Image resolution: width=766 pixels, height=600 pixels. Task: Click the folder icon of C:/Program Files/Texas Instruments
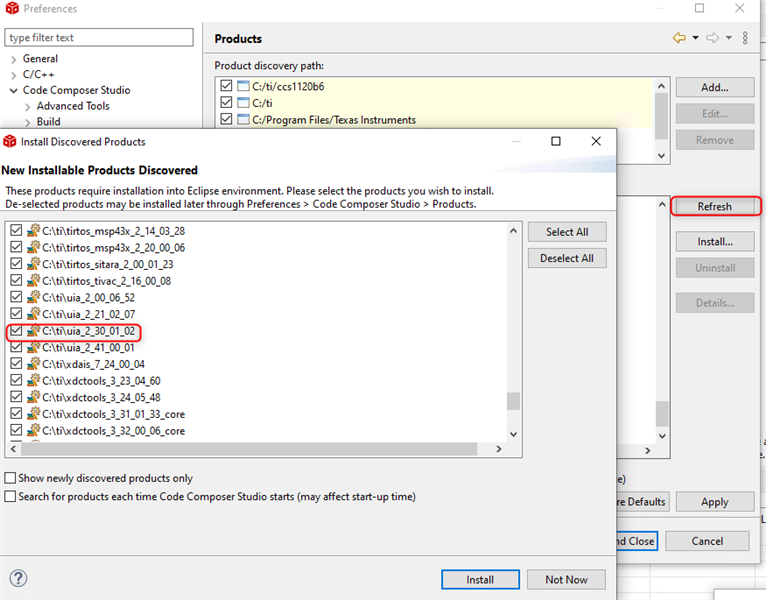pyautogui.click(x=243, y=119)
